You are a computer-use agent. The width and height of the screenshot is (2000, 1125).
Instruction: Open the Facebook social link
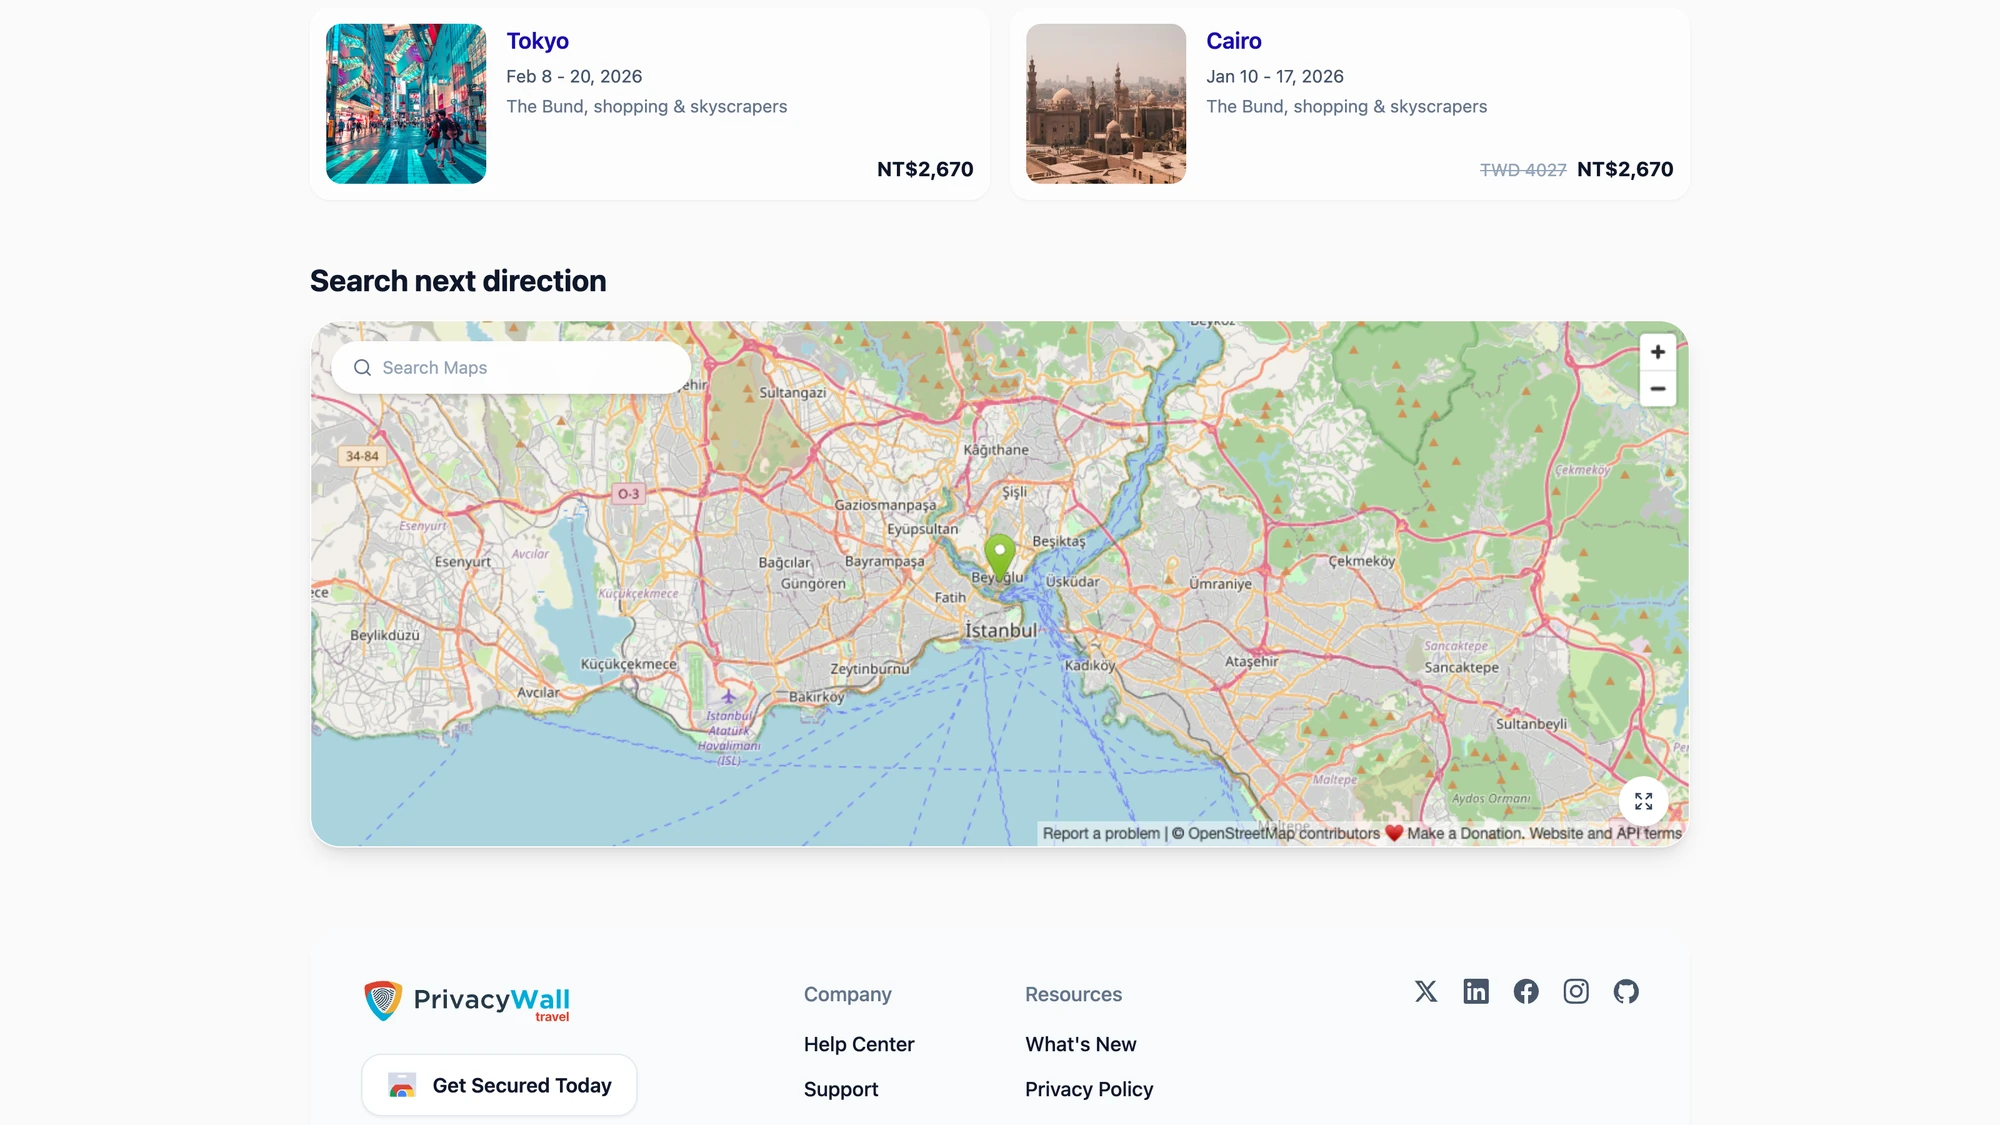[1526, 991]
